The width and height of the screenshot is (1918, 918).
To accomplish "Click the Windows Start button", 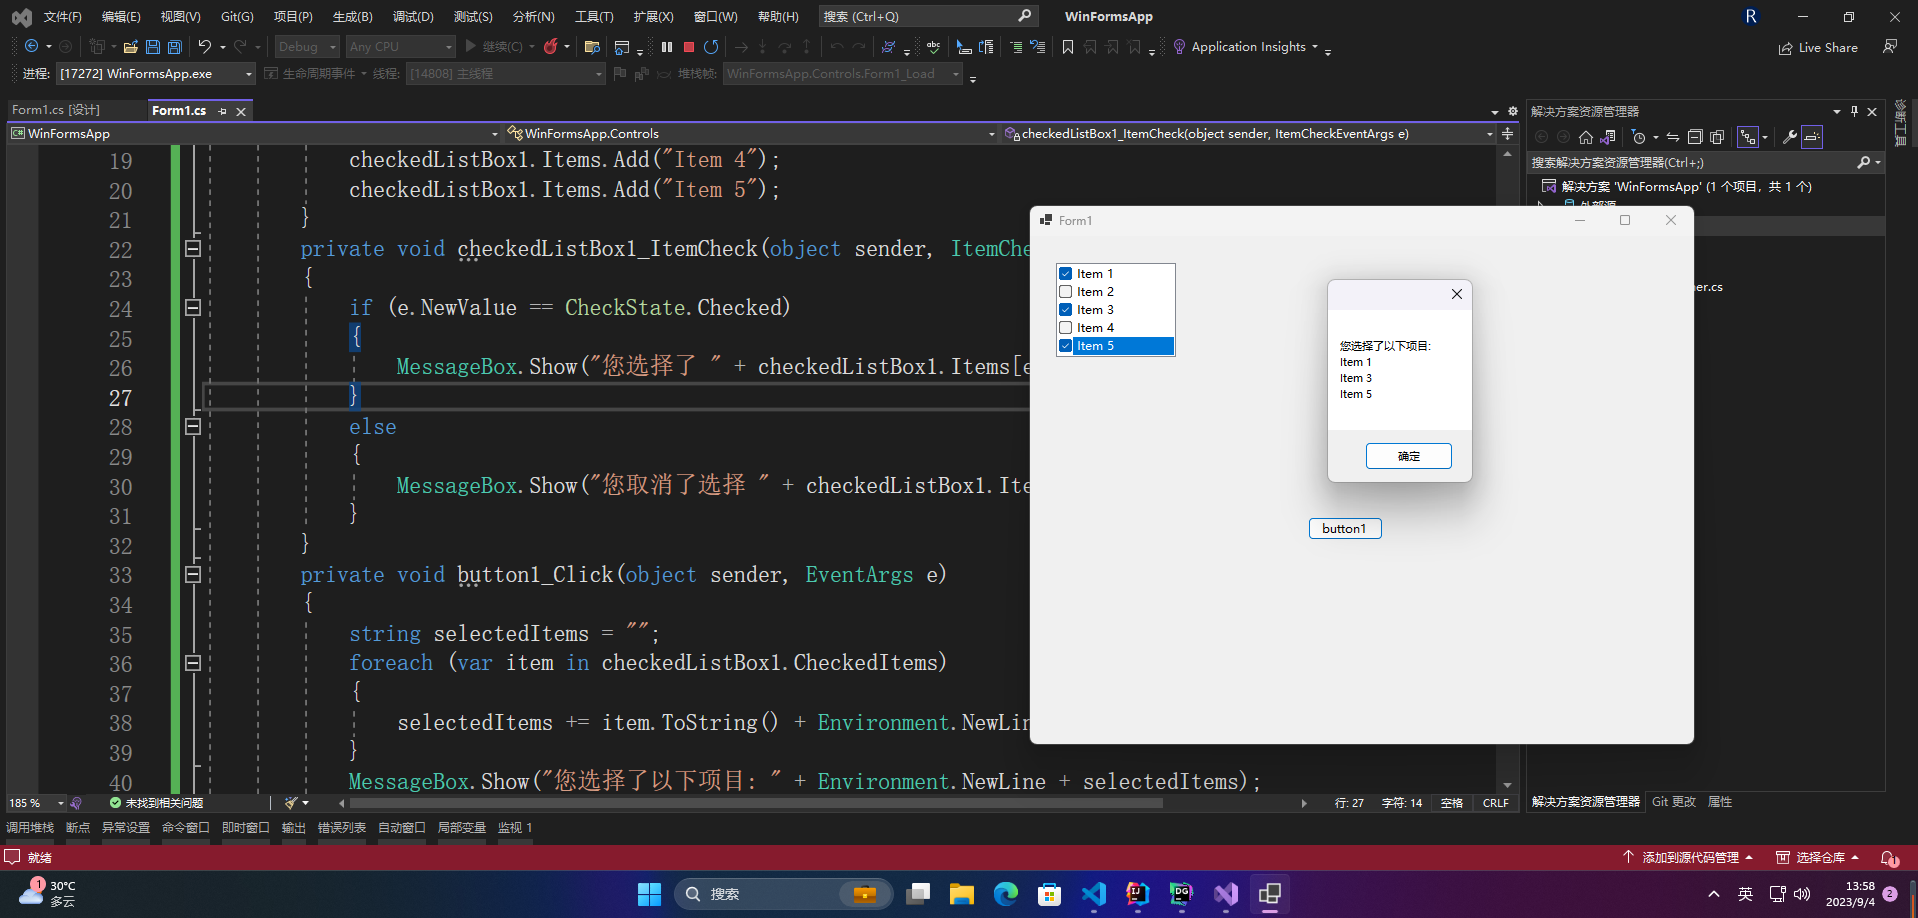I will coord(649,894).
